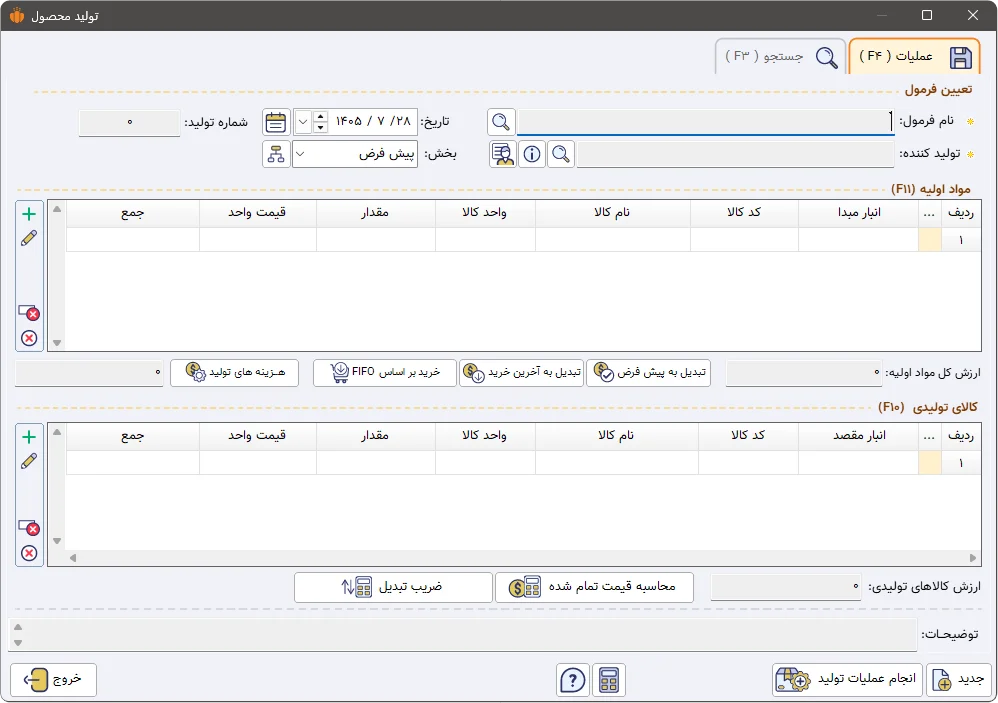Image resolution: width=998 pixels, height=703 pixels.
Task: Click انجام عملیات تولید button
Action: (x=847, y=679)
